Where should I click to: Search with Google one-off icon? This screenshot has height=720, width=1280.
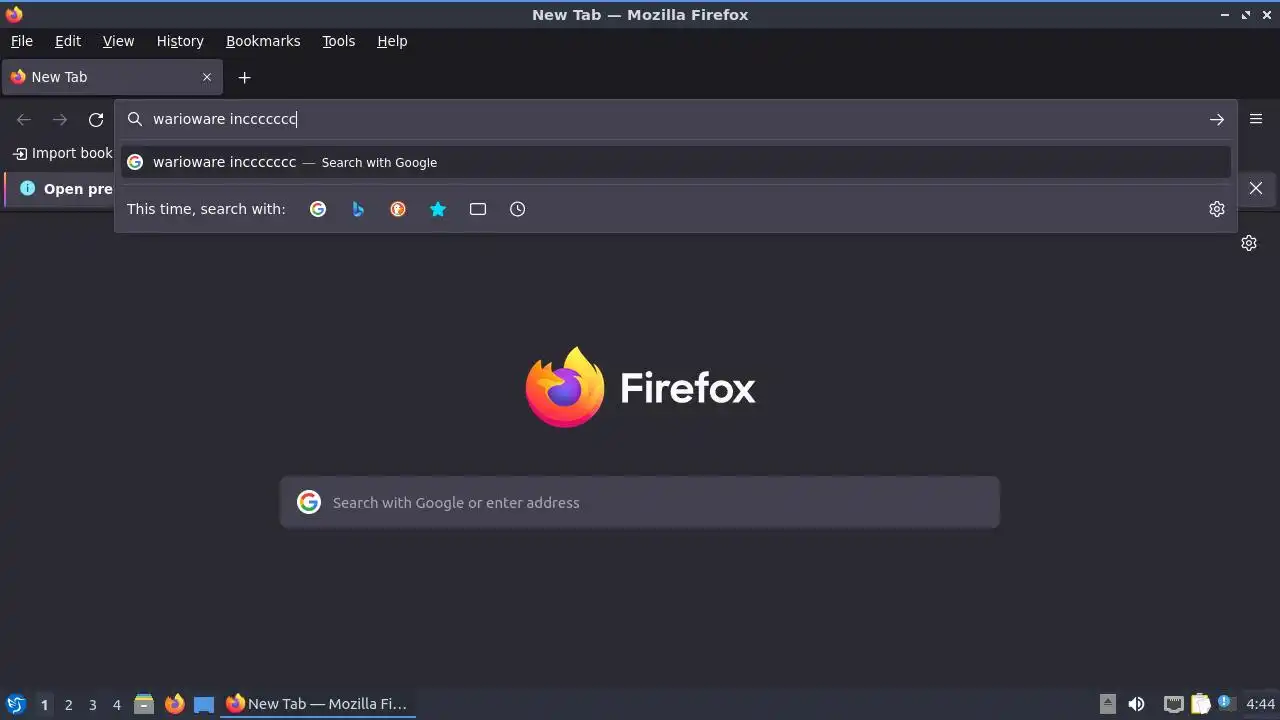pos(318,209)
